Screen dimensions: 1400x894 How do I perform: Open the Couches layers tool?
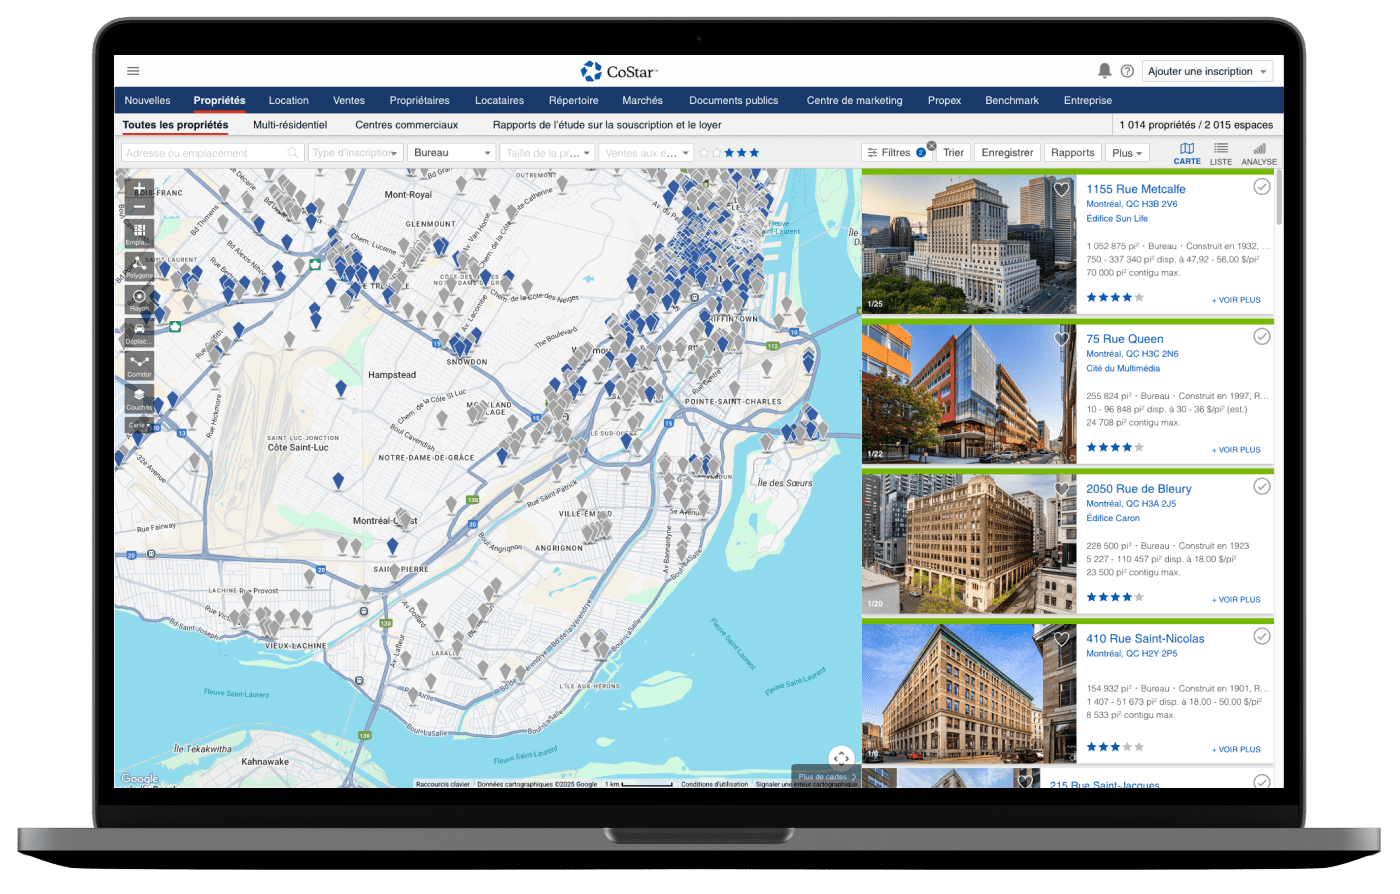tap(139, 398)
